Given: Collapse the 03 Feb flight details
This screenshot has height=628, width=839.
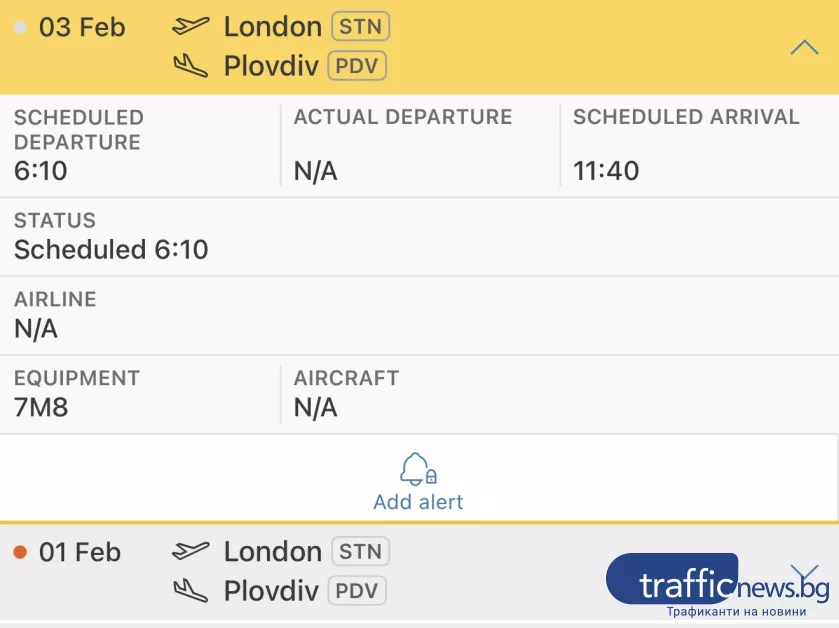Looking at the screenshot, I should [804, 47].
